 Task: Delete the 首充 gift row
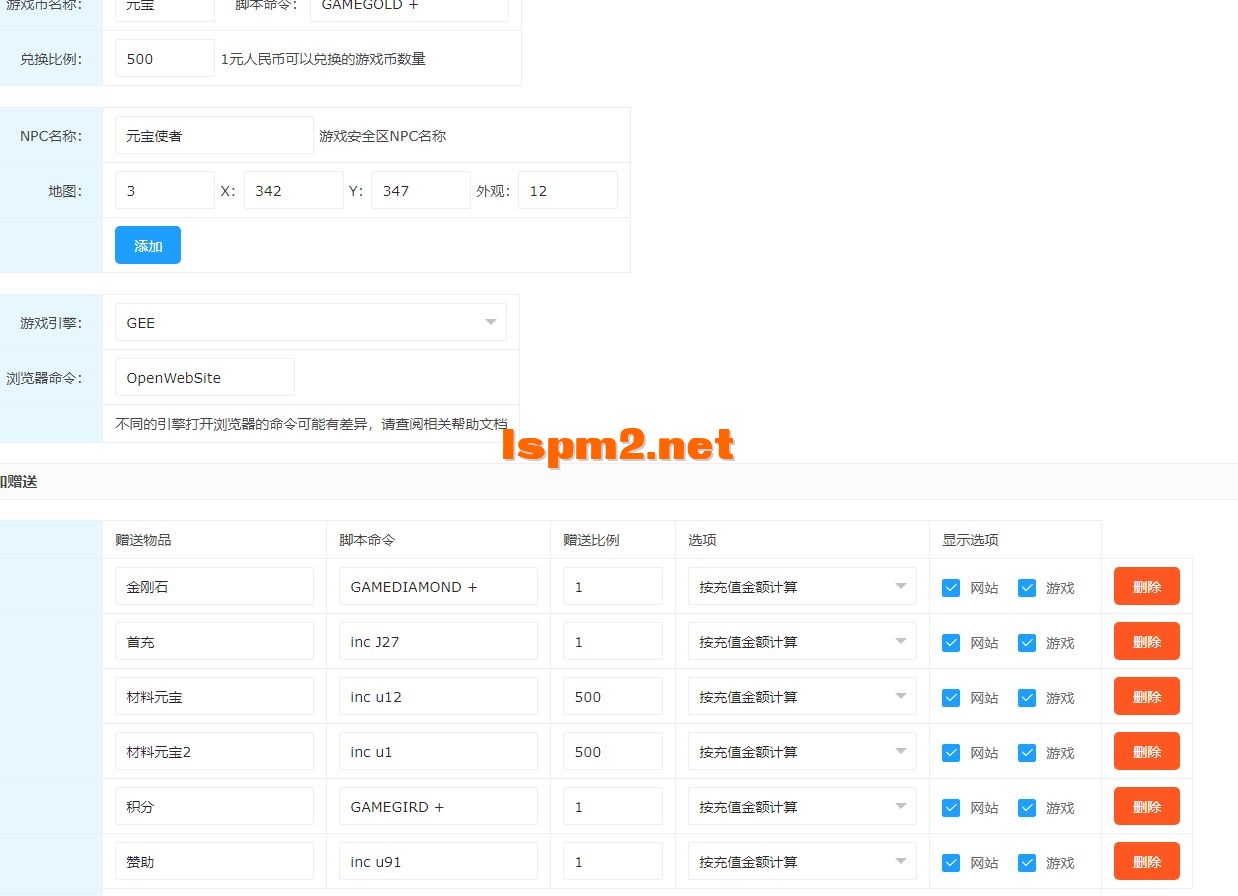(x=1147, y=641)
